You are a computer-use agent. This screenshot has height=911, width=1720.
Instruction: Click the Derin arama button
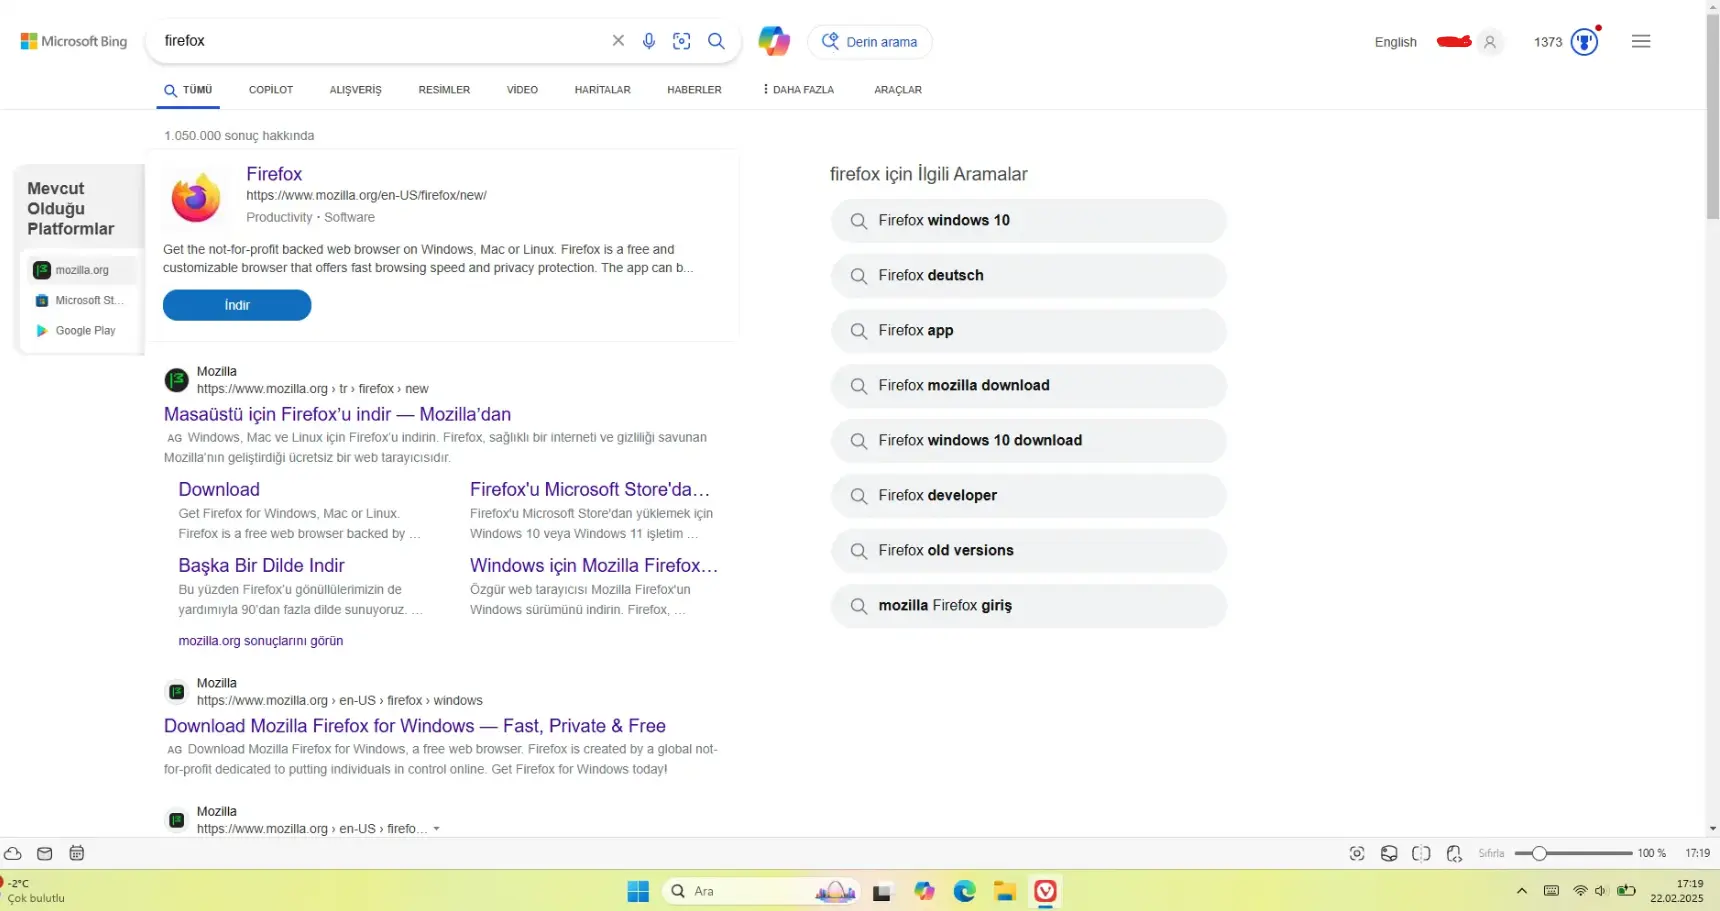[870, 42]
